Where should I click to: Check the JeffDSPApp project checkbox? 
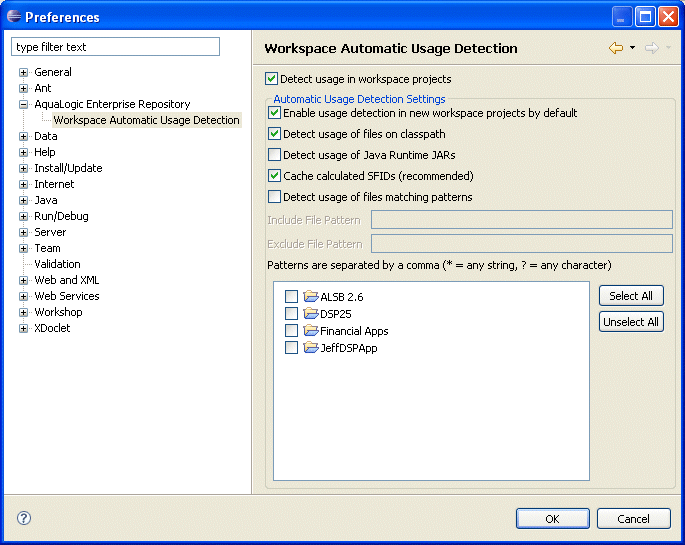pyautogui.click(x=291, y=348)
